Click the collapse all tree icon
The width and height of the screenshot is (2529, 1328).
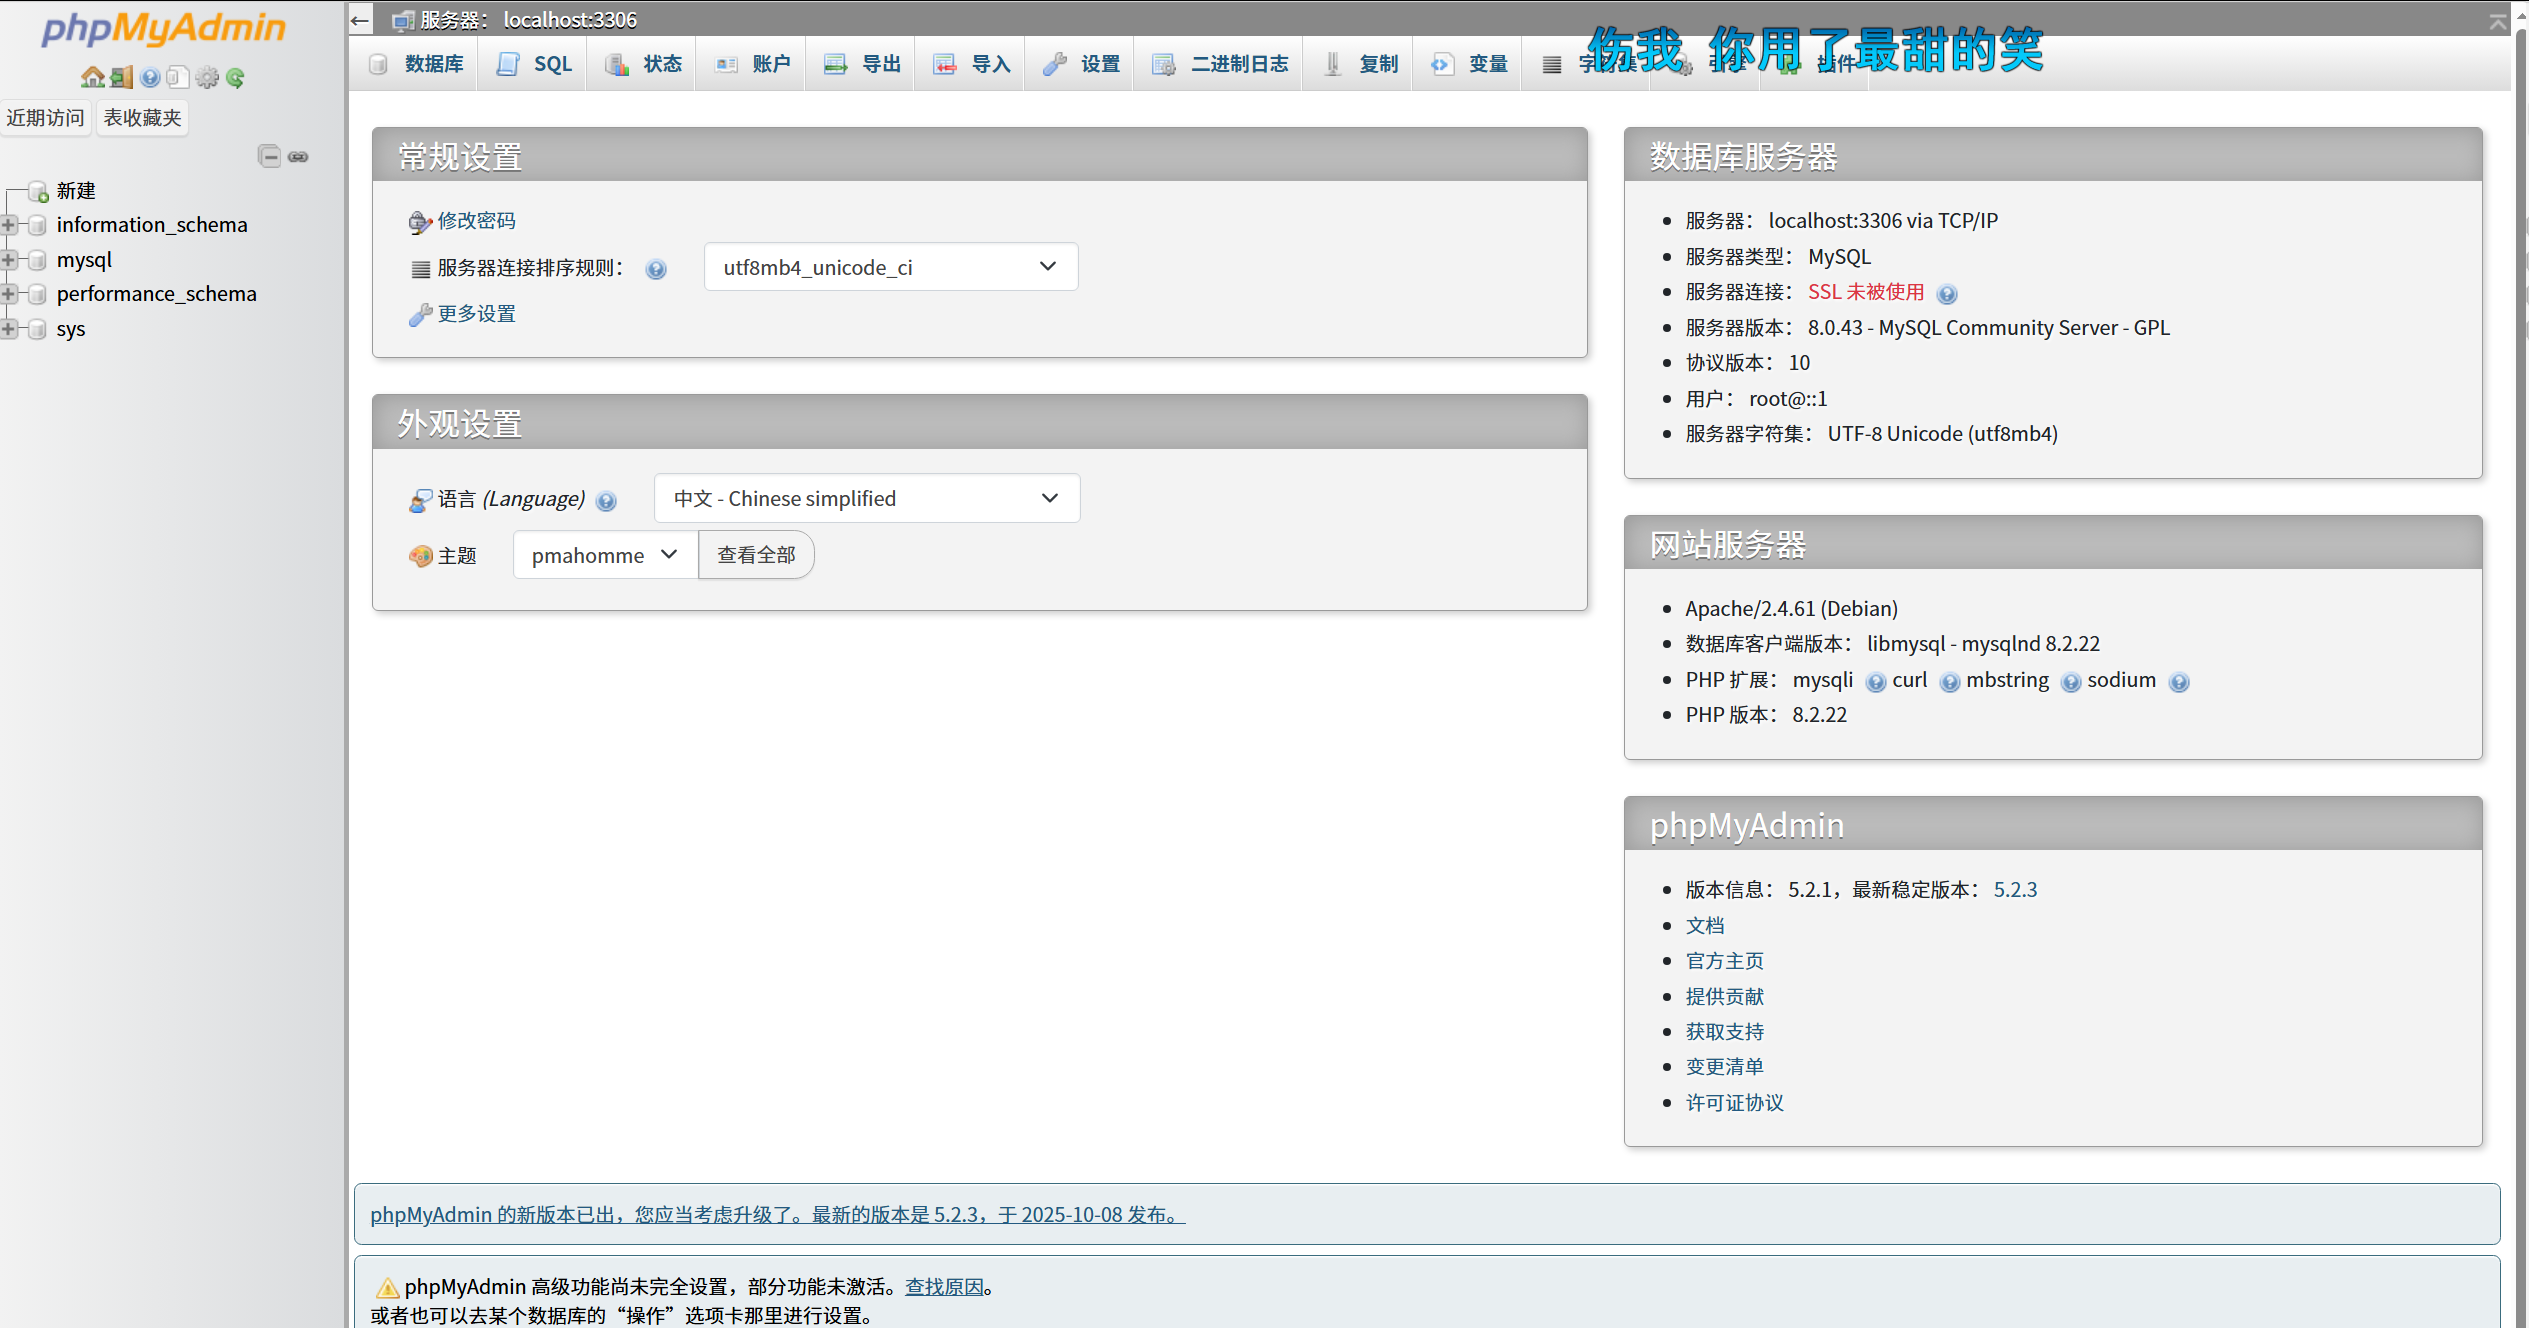tap(269, 156)
